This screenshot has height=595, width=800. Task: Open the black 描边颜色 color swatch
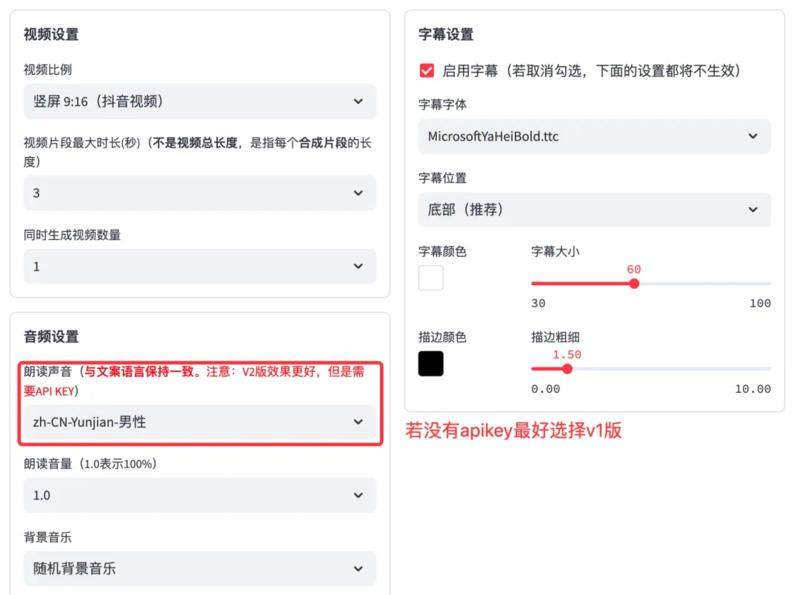tap(431, 364)
